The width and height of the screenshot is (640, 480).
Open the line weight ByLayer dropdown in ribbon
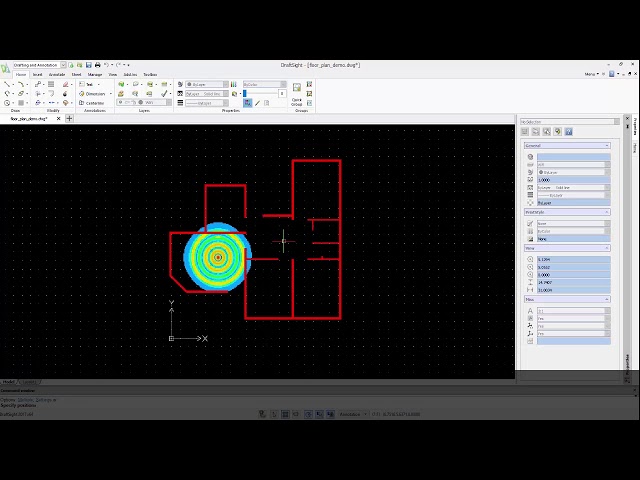pyautogui.click(x=207, y=103)
